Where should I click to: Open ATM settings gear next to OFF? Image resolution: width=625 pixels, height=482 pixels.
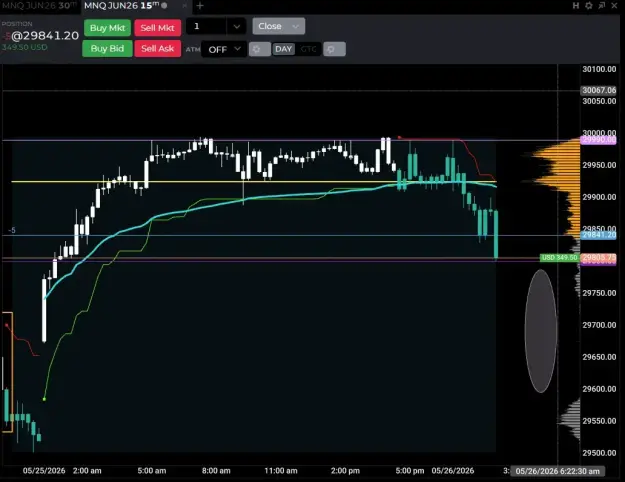259,49
